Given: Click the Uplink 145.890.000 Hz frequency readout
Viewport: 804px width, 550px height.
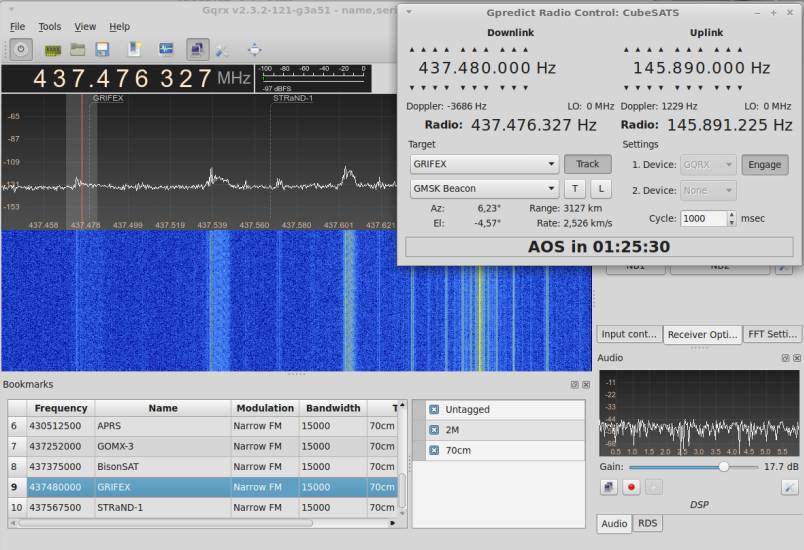Looking at the screenshot, I should point(701,68).
